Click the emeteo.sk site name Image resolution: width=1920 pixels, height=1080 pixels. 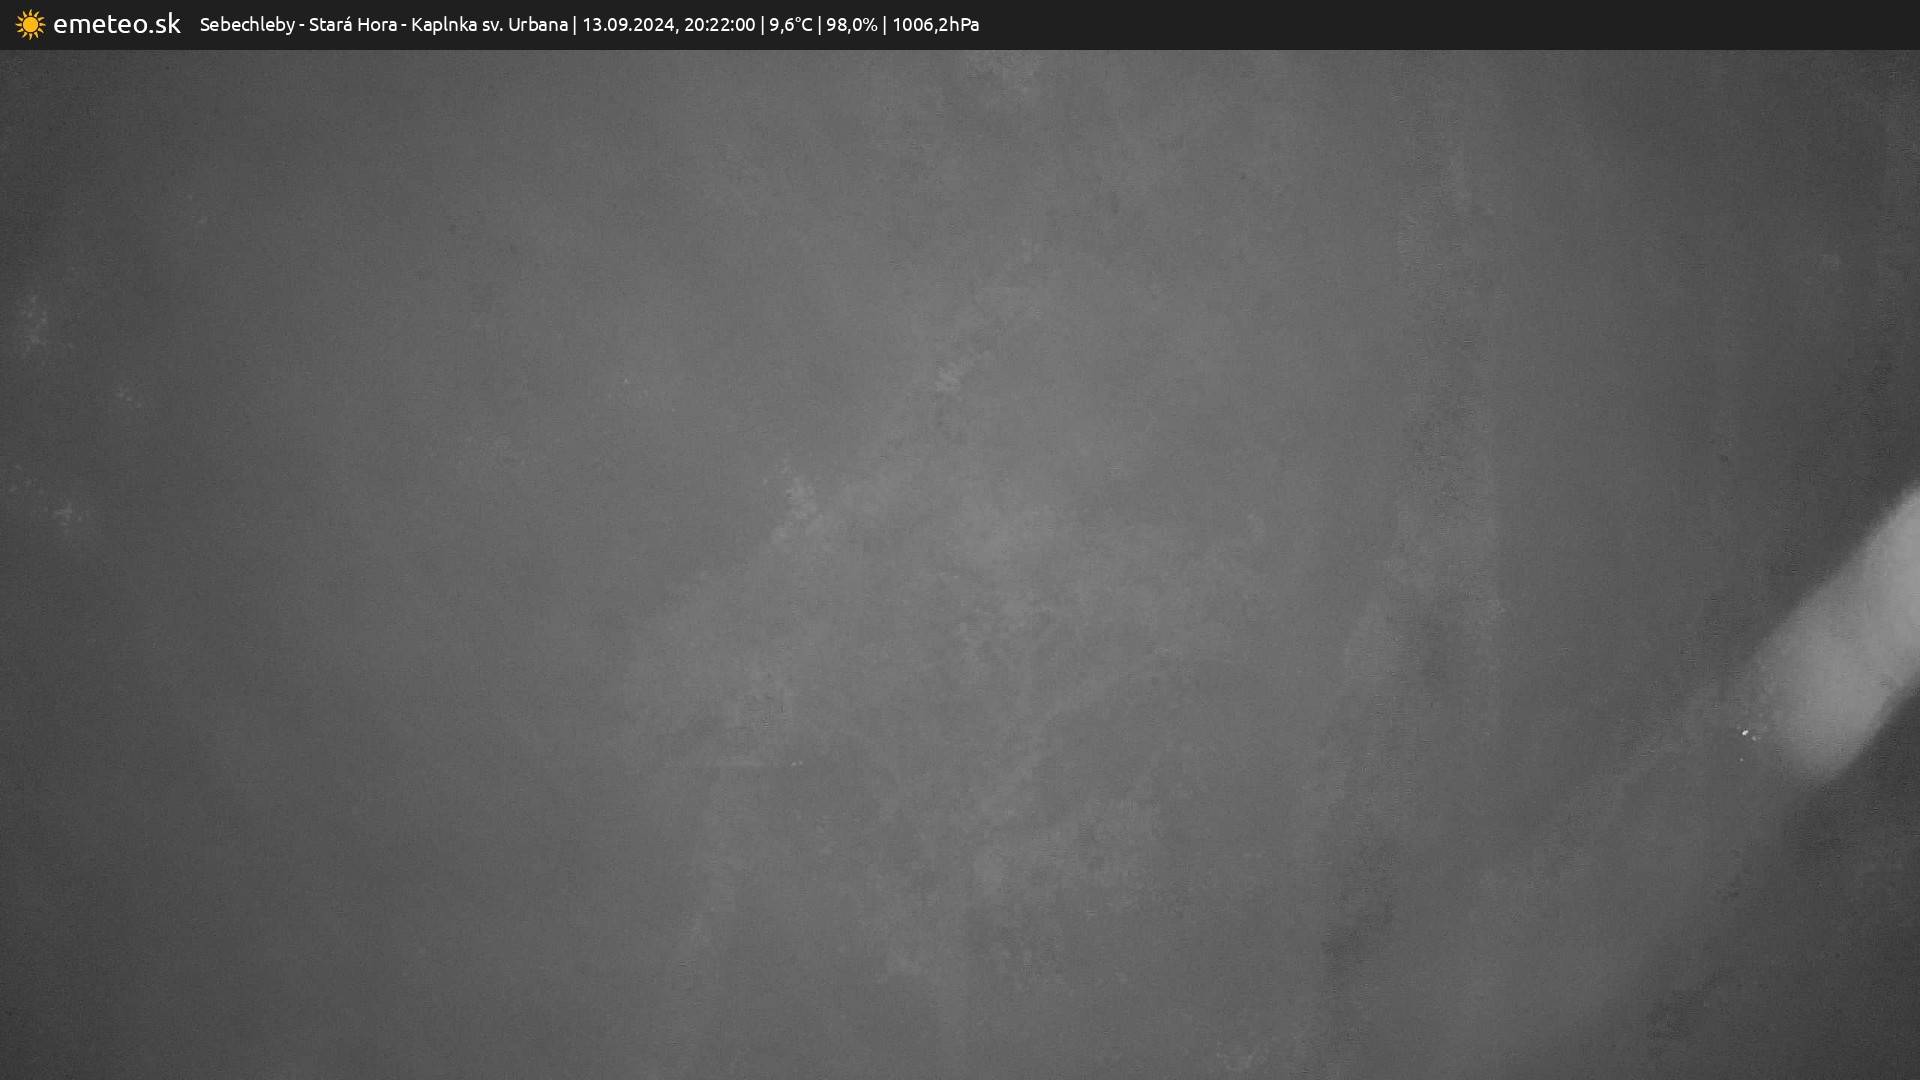pyautogui.click(x=117, y=24)
